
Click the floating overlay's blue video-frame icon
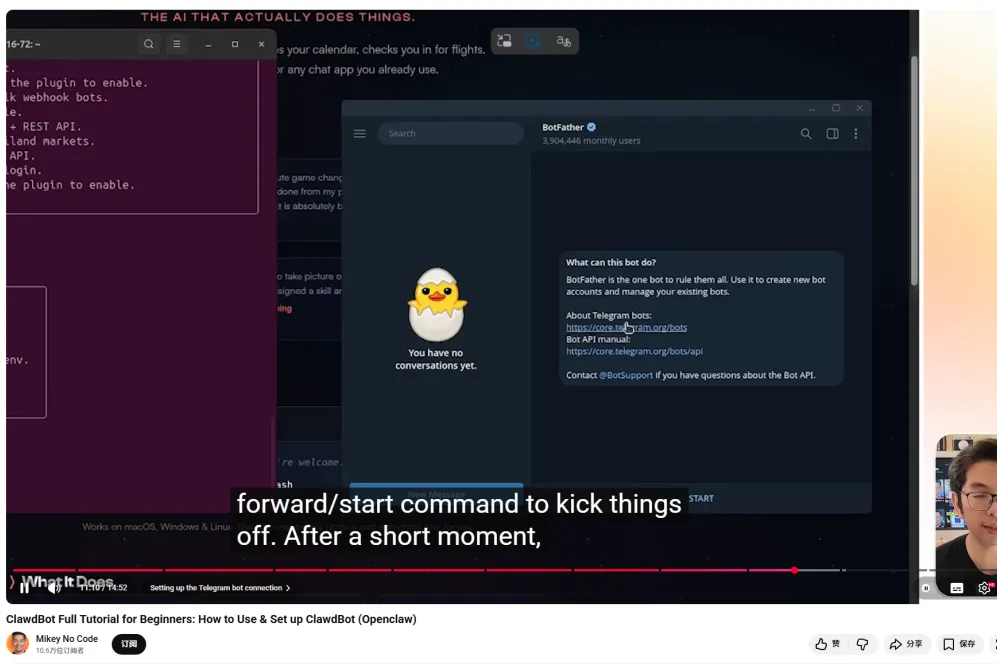[533, 41]
